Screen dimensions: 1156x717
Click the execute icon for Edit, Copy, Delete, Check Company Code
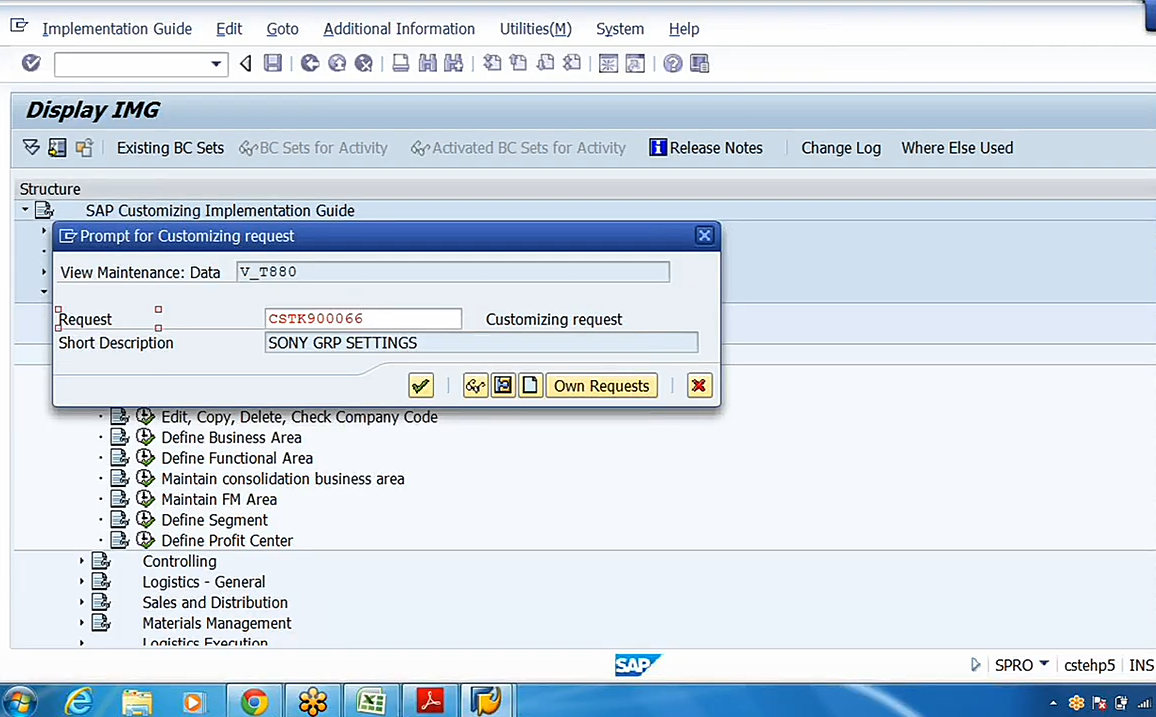(x=145, y=416)
